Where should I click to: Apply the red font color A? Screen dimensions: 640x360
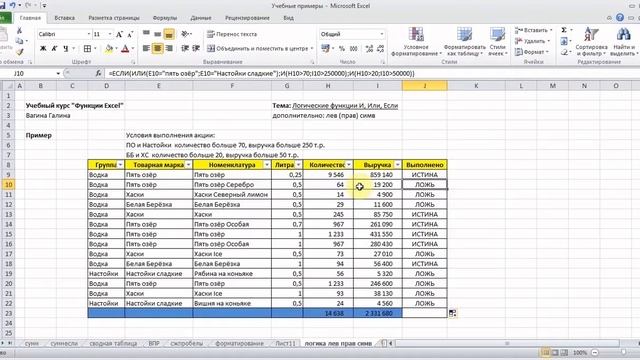tap(125, 49)
